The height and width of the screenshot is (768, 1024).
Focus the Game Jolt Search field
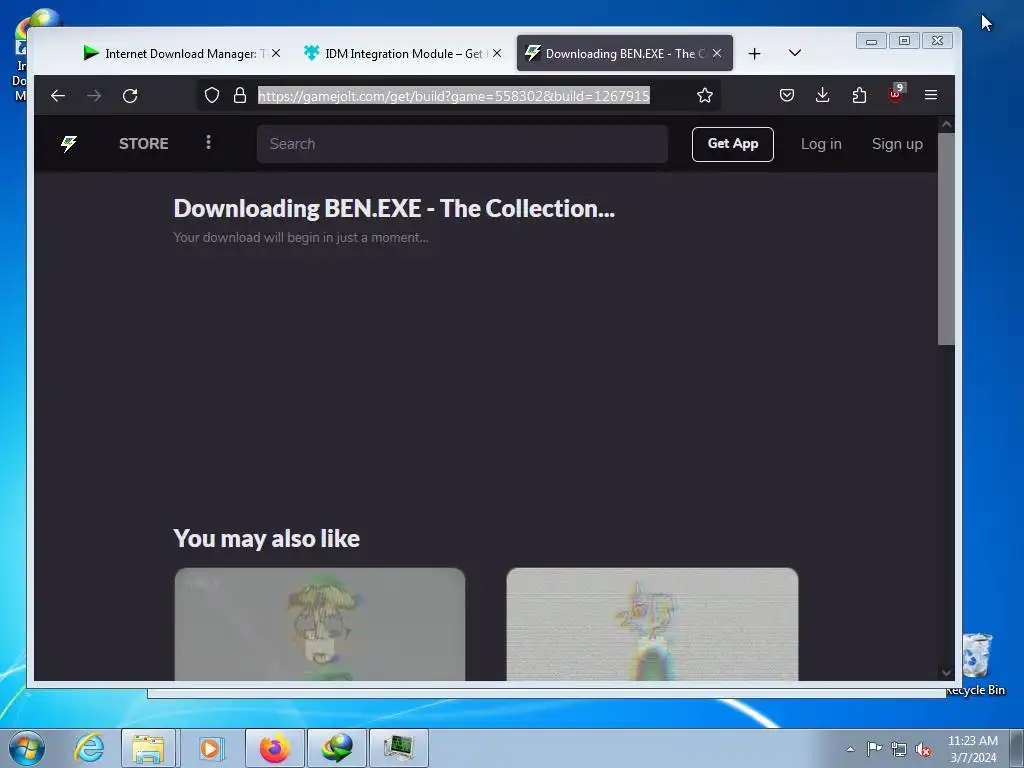[462, 144]
